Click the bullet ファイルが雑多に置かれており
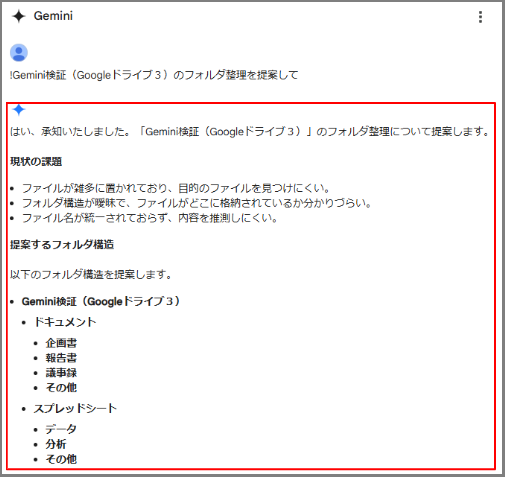505x477 pixels. (176, 188)
